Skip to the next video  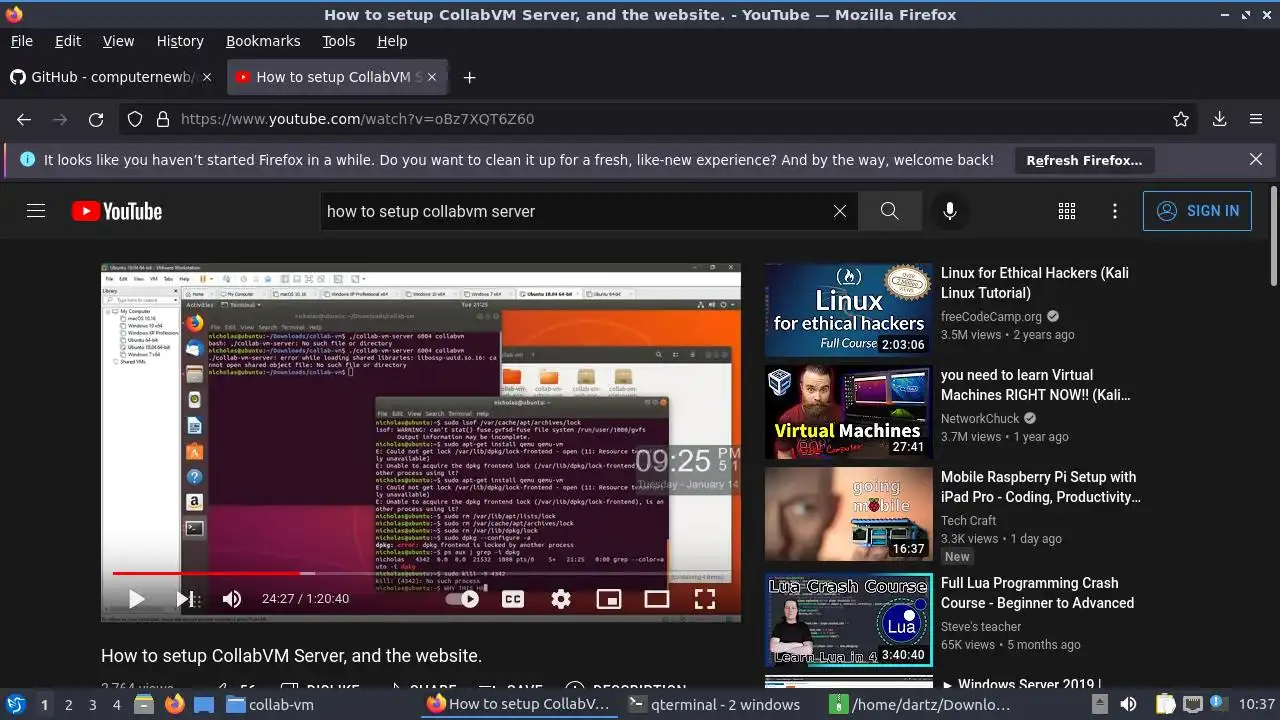tap(185, 599)
